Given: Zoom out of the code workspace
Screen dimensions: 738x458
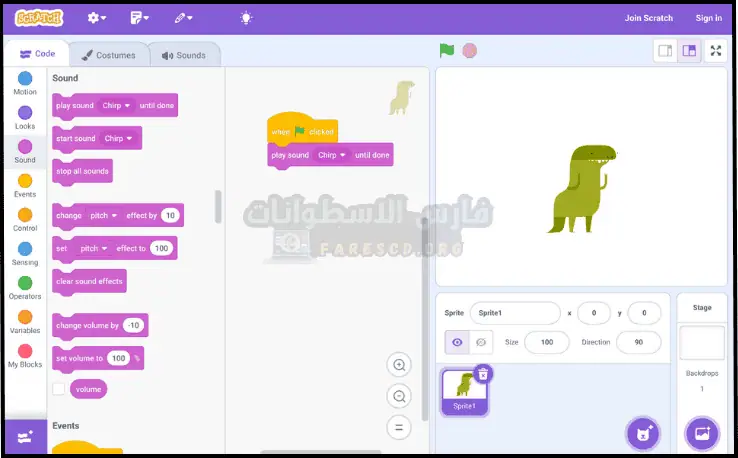Looking at the screenshot, I should (x=400, y=397).
